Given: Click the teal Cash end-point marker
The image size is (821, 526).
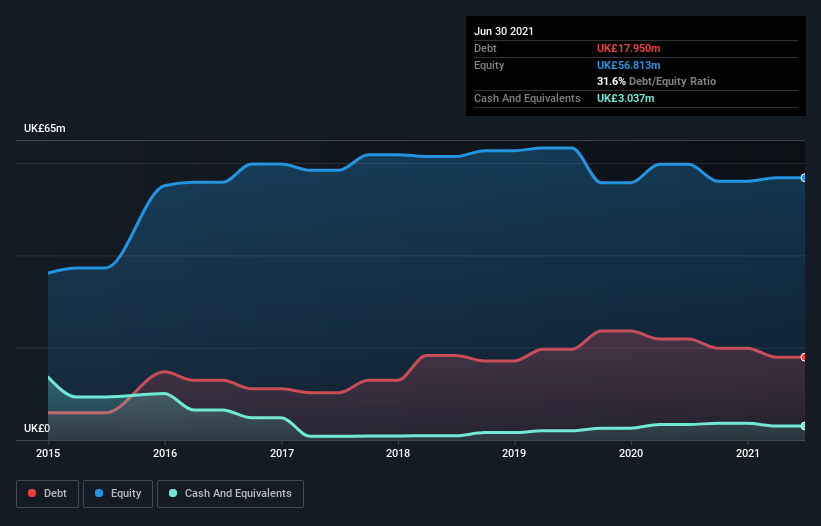Looking at the screenshot, I should tap(804, 426).
